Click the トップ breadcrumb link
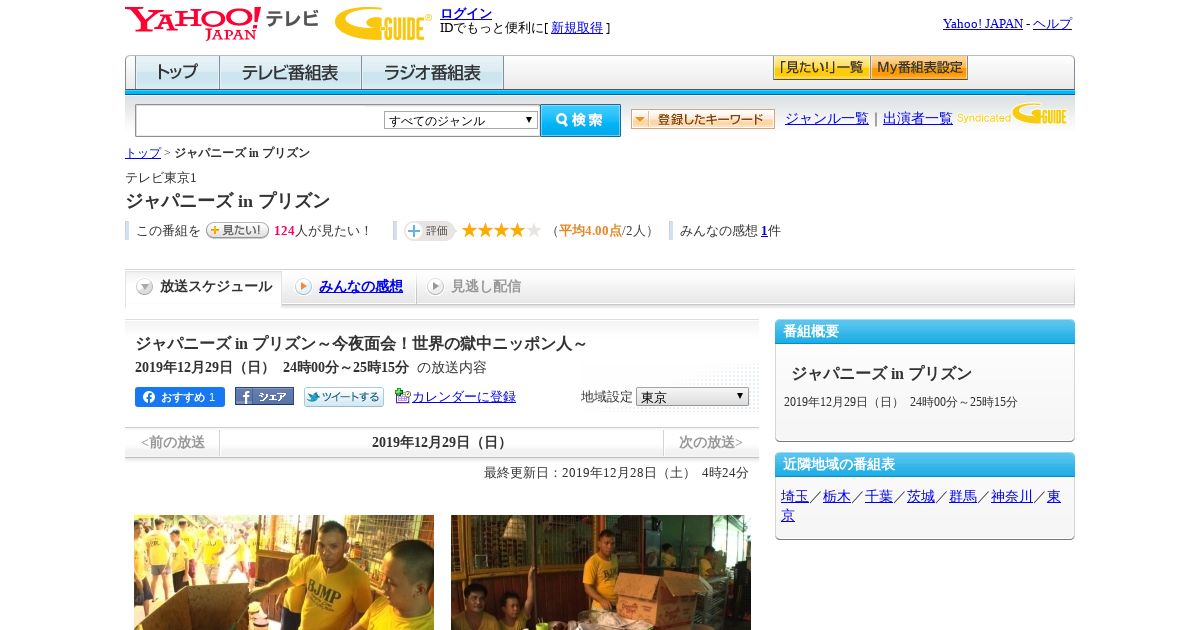1200x630 pixels. pyautogui.click(x=143, y=153)
